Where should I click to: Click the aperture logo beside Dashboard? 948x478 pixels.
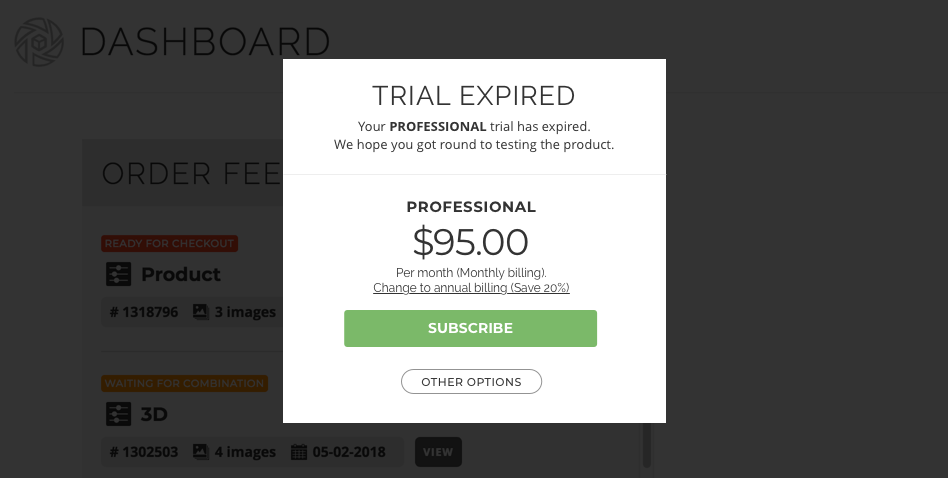(x=39, y=42)
